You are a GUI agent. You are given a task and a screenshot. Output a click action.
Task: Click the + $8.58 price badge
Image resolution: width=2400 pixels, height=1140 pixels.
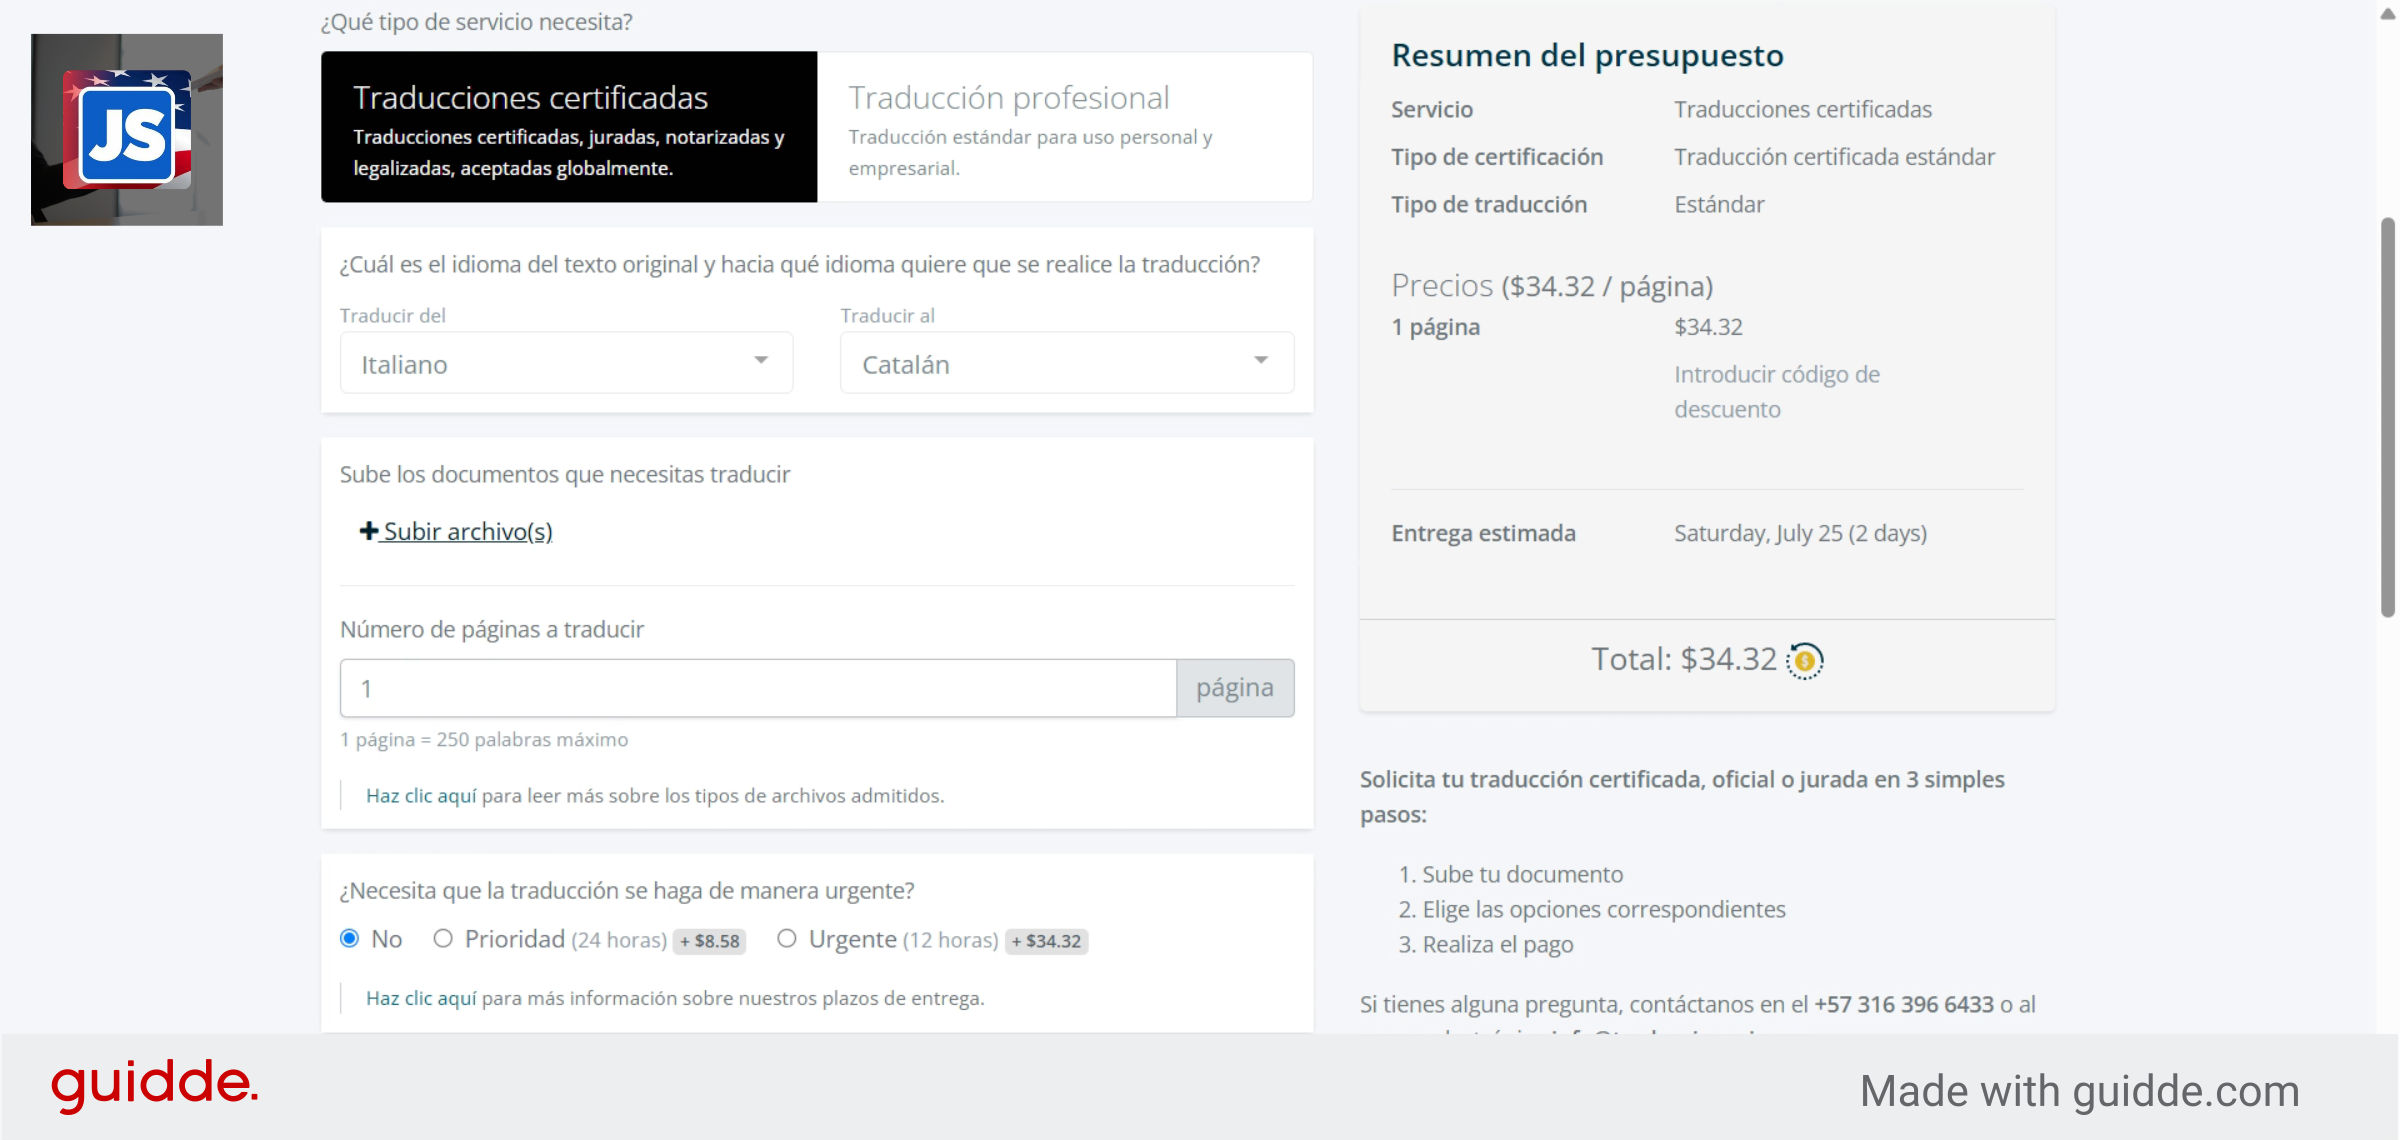[709, 941]
